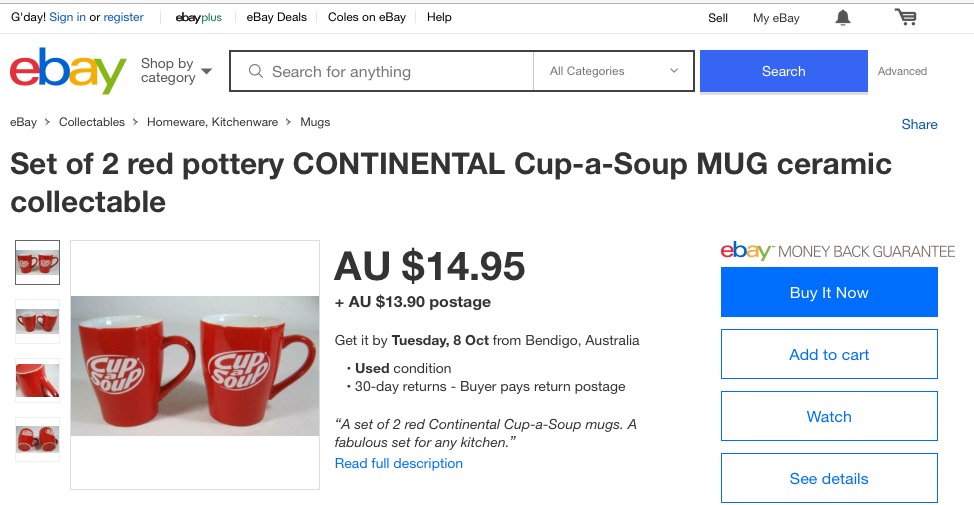Open Read full description link
974x505 pixels.
click(x=399, y=463)
